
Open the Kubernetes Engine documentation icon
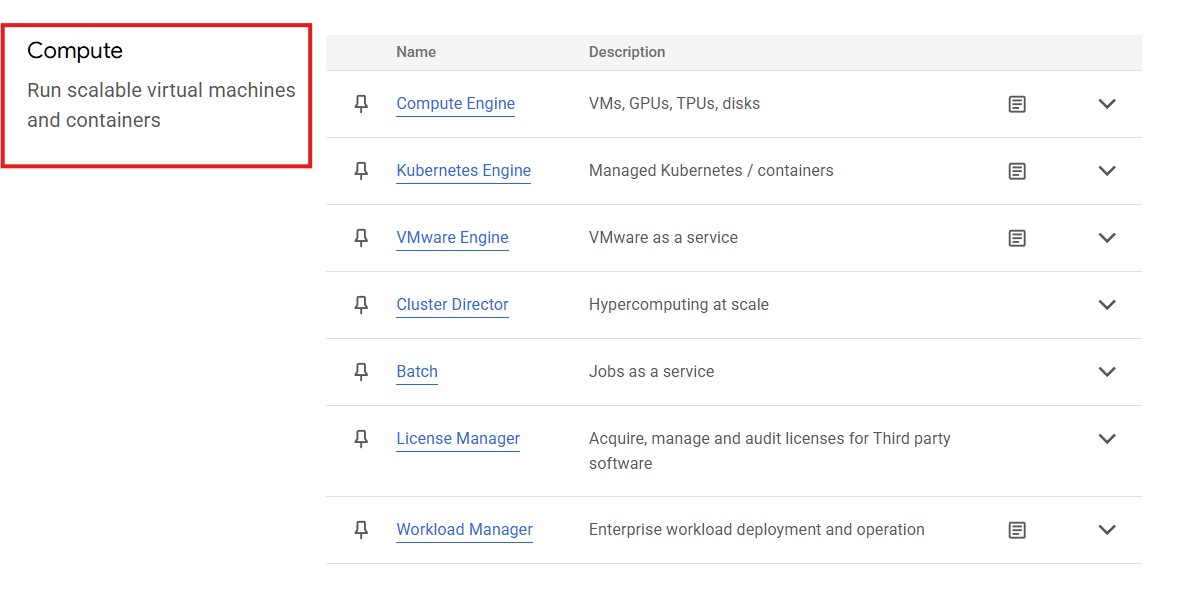[1017, 171]
